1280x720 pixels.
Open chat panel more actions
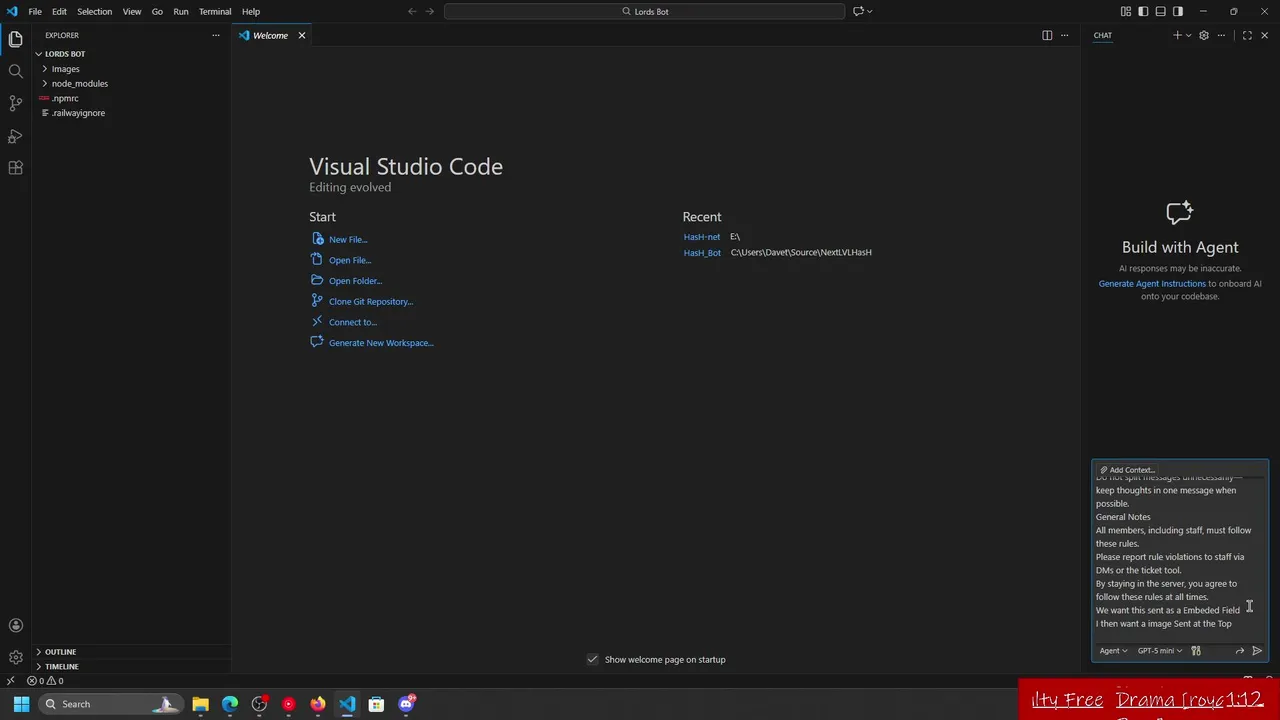pos(1221,35)
